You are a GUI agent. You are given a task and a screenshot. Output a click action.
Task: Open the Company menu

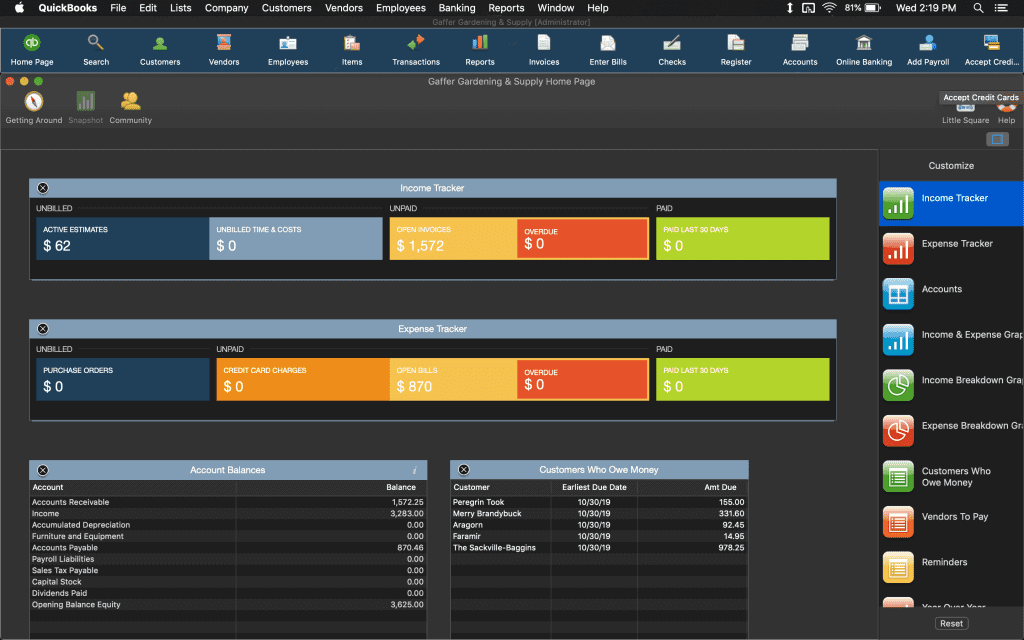pos(227,8)
